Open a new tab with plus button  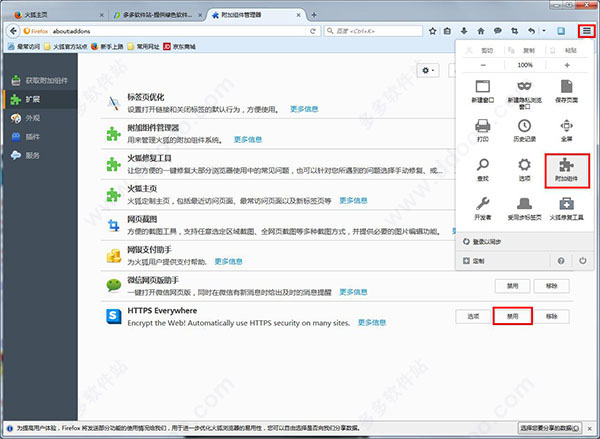pos(314,15)
